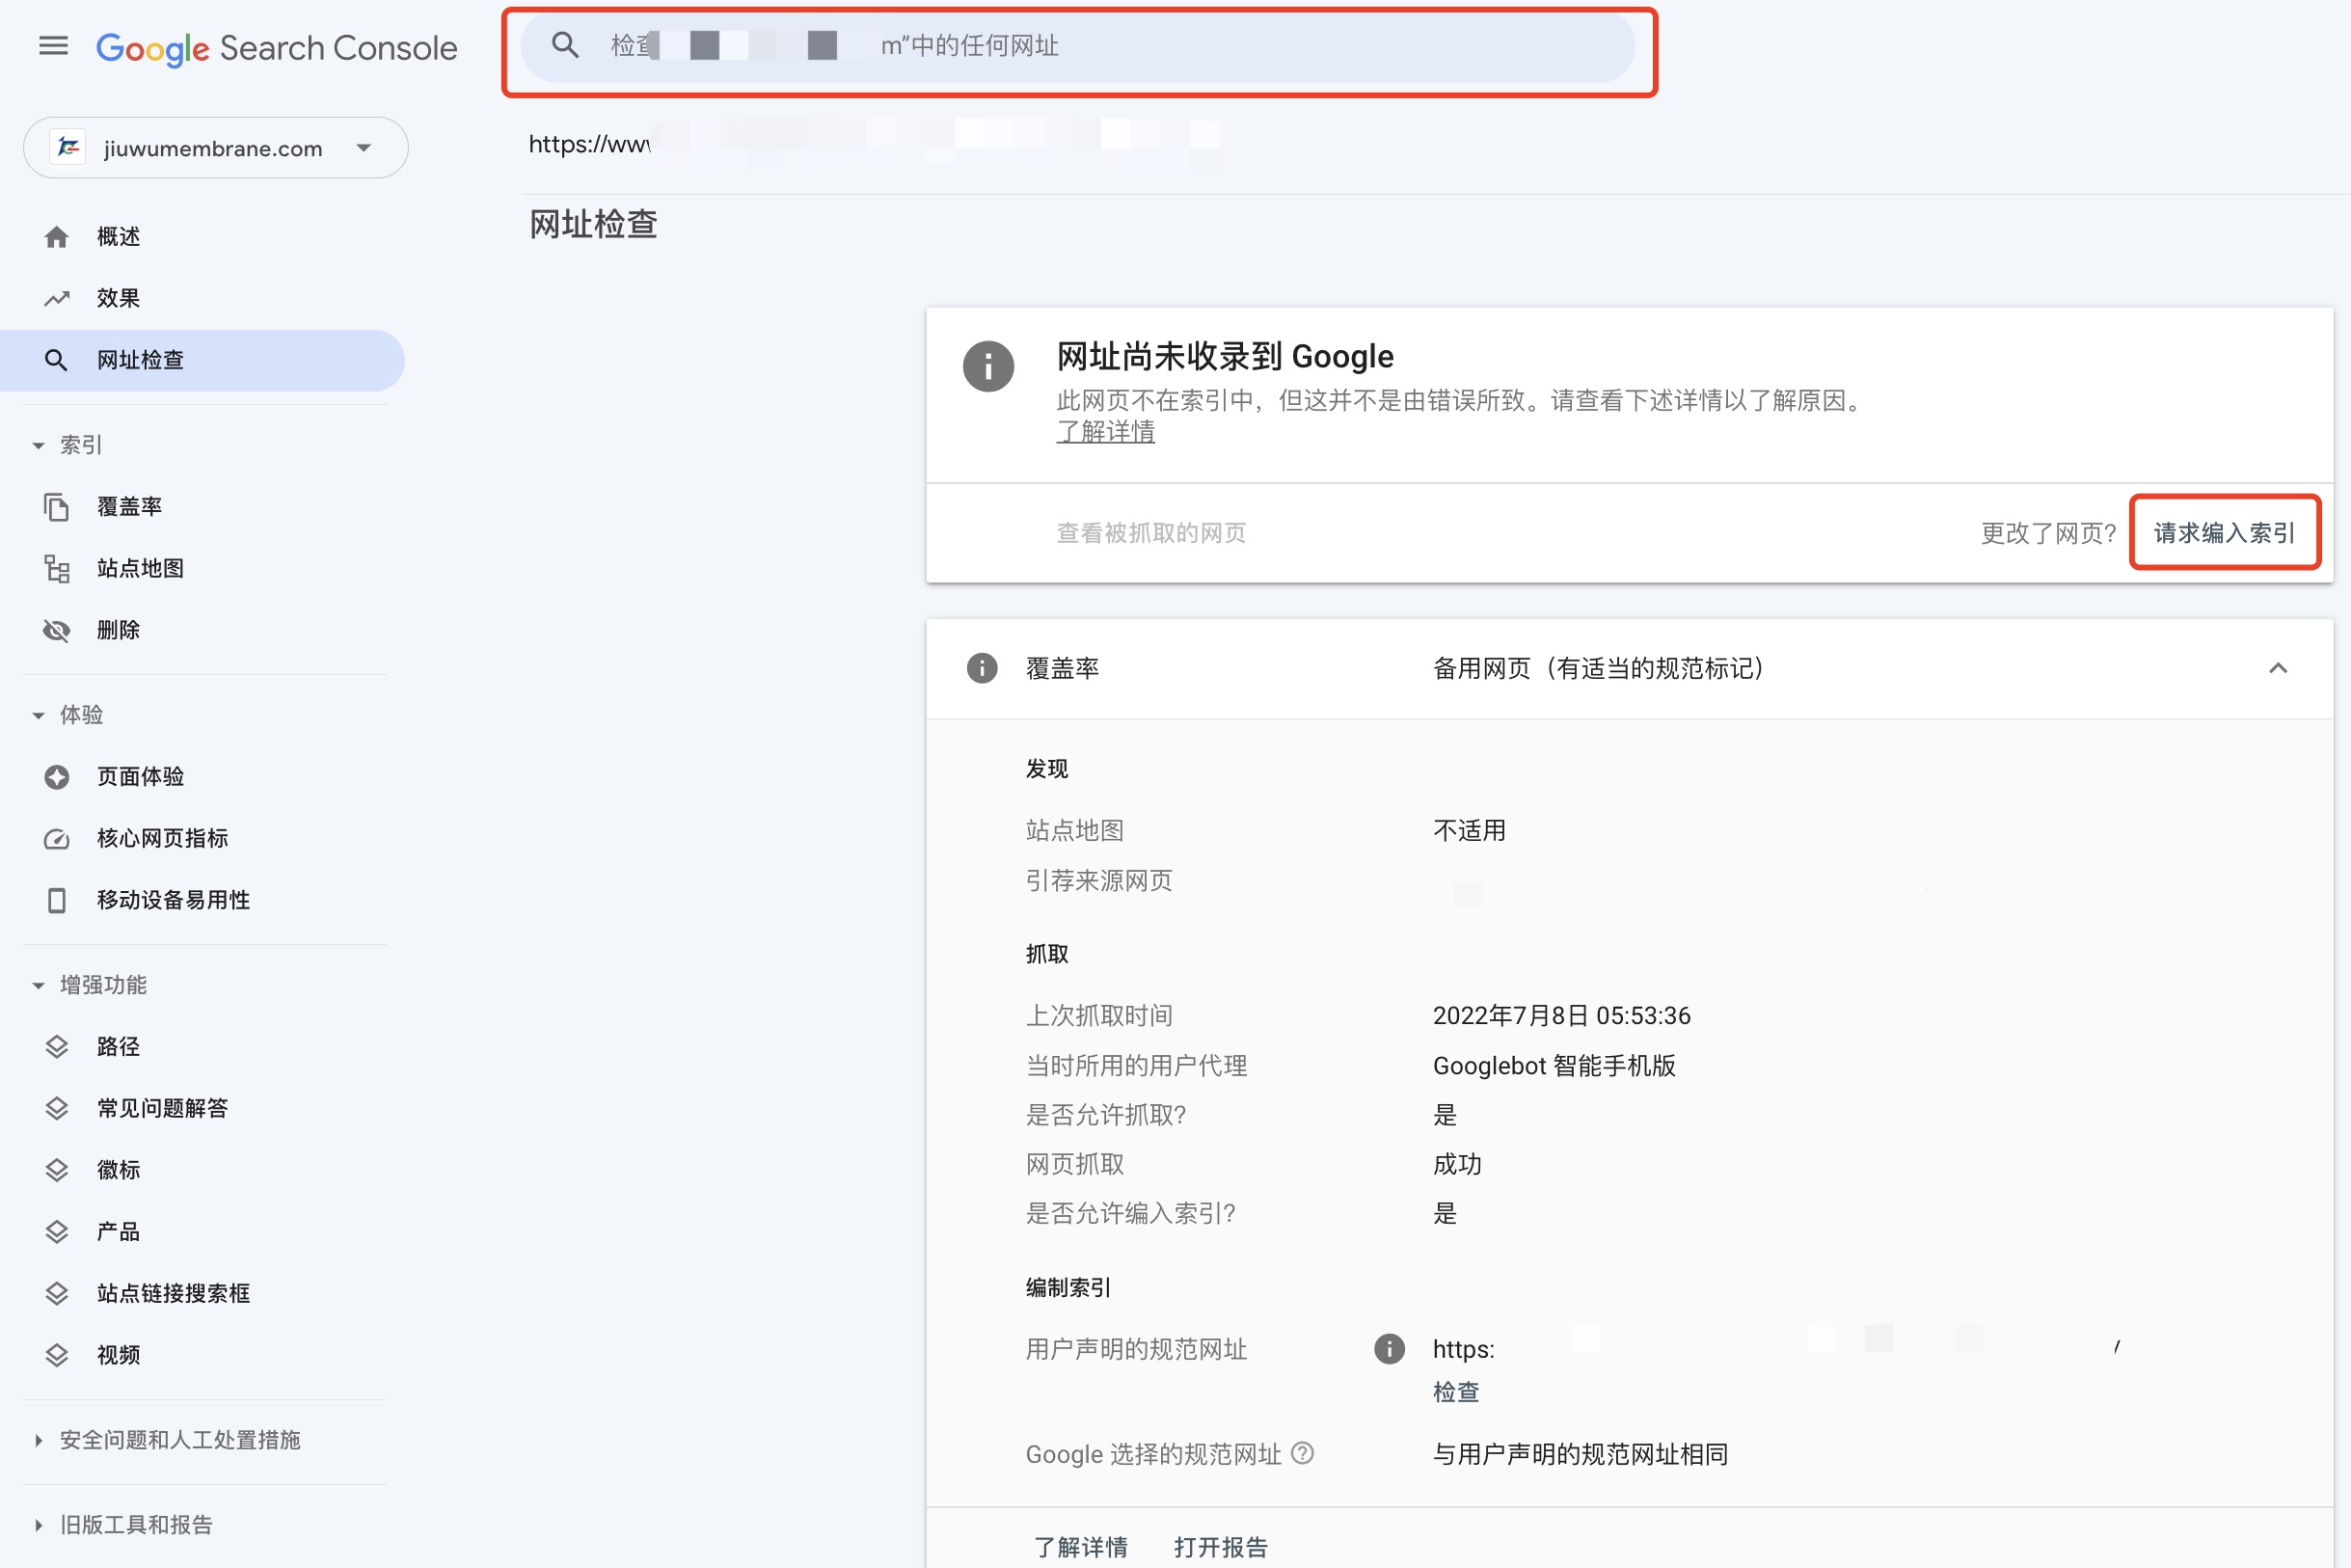This screenshot has height=1568, width=2351.
Task: Click the phone icon beside 移动设备易用性
Action: pyautogui.click(x=56, y=900)
